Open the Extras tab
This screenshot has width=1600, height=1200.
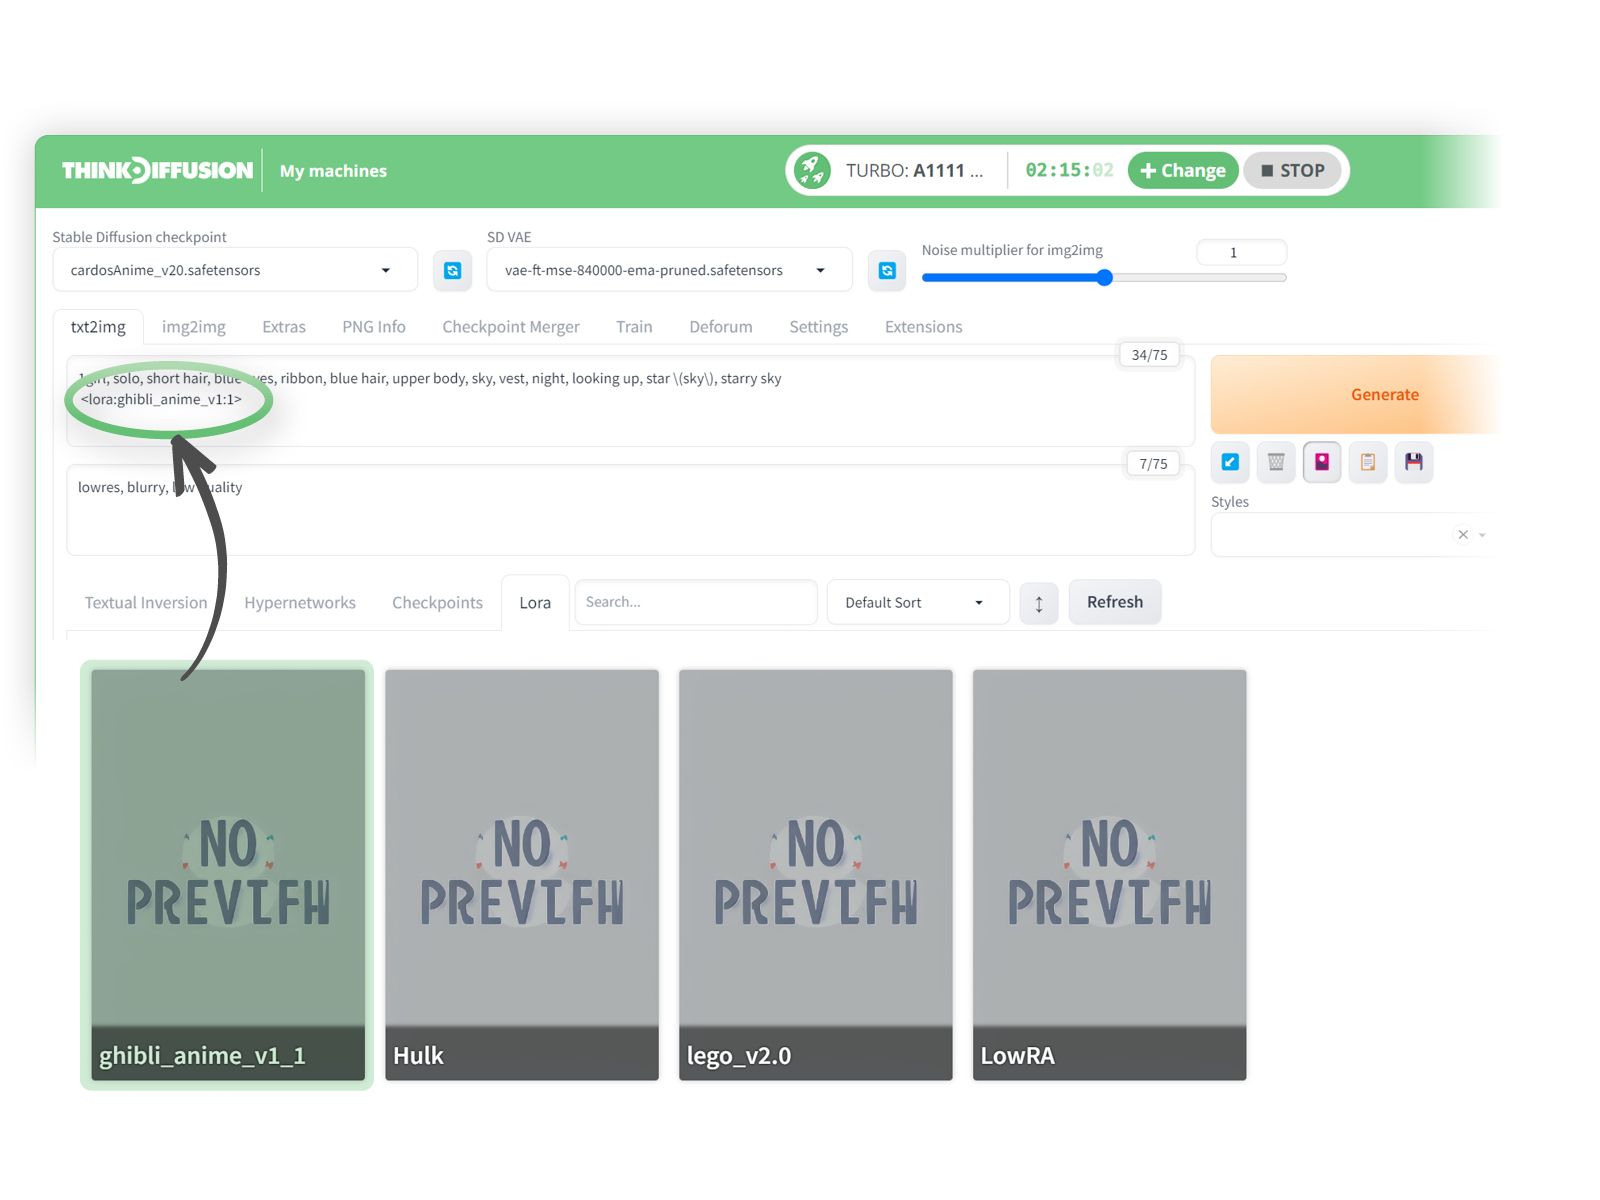[284, 327]
